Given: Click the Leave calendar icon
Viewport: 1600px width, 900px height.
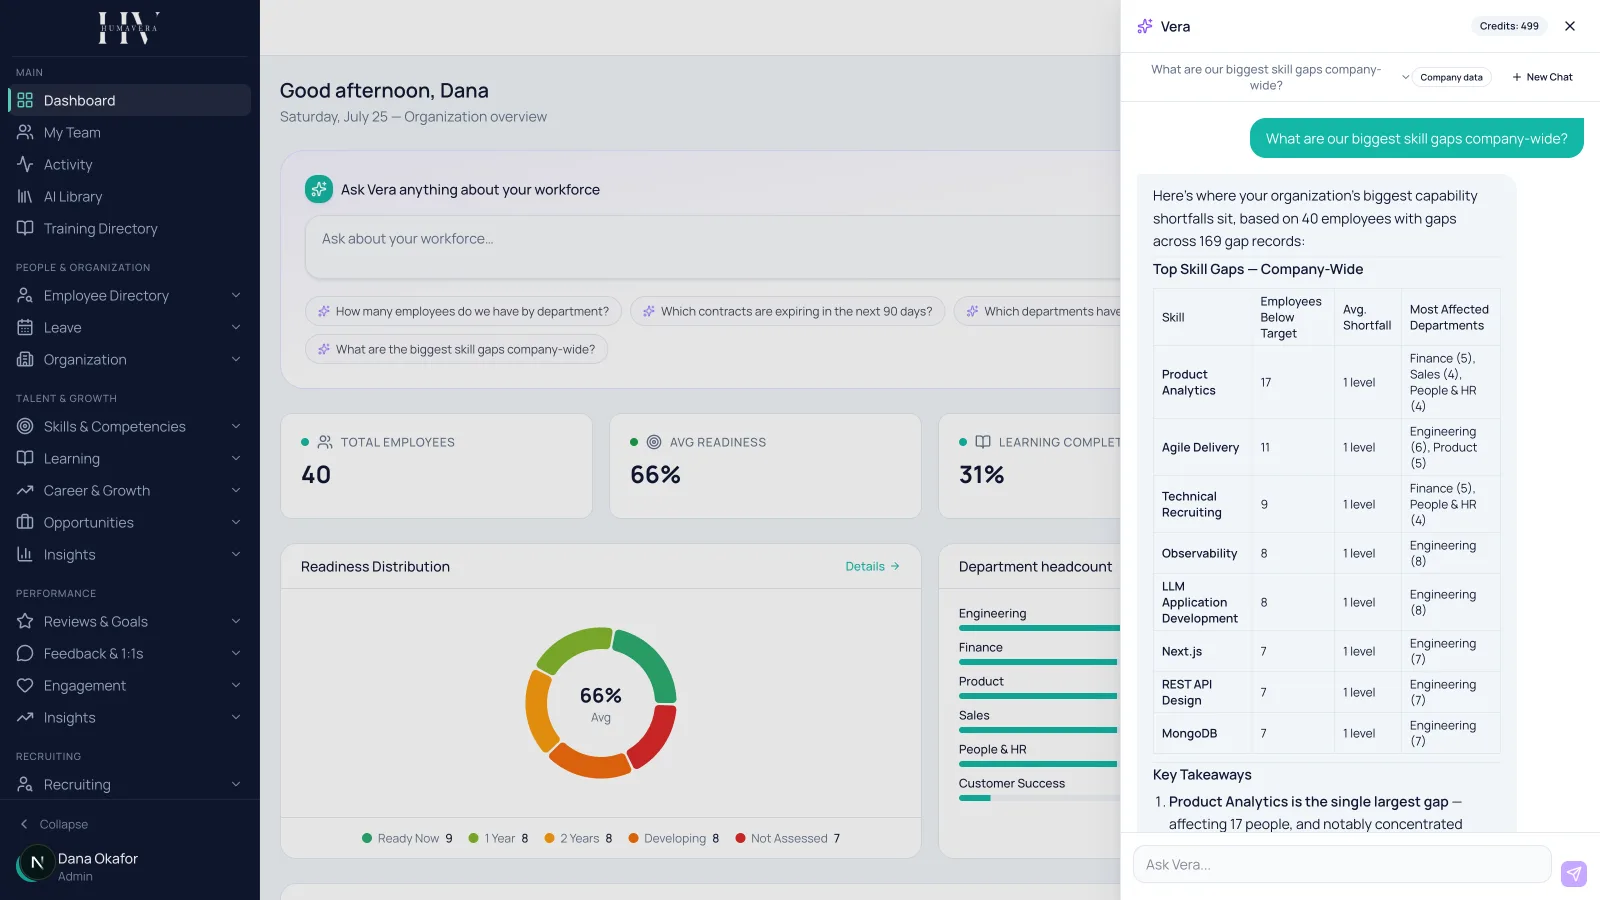Looking at the screenshot, I should 25,327.
